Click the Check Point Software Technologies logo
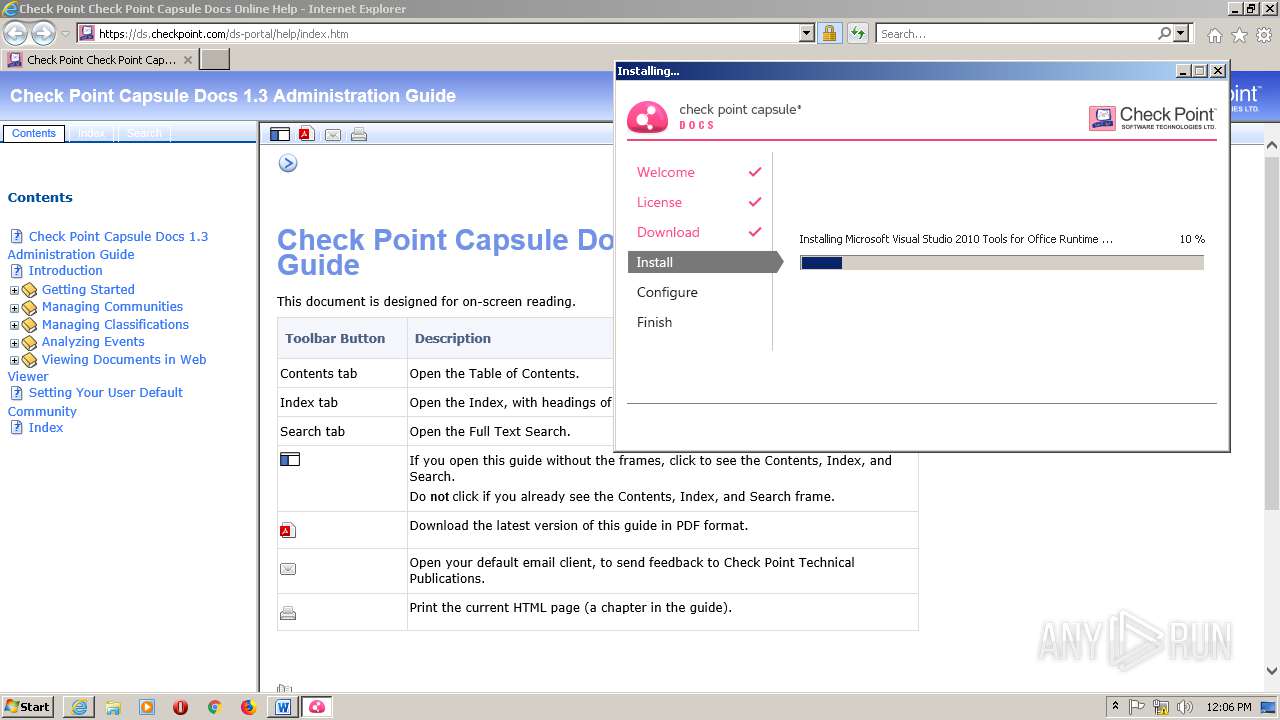 1152,118
